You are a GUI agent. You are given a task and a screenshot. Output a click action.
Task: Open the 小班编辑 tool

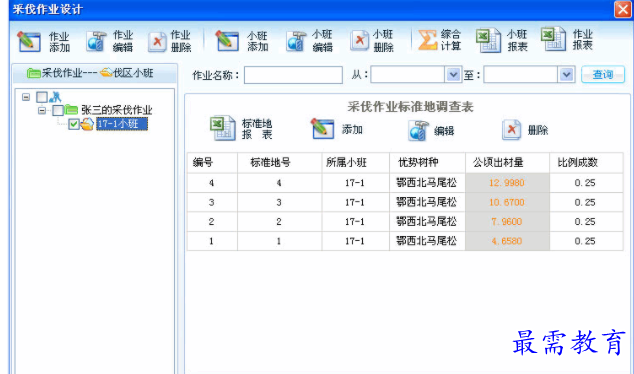coord(296,41)
